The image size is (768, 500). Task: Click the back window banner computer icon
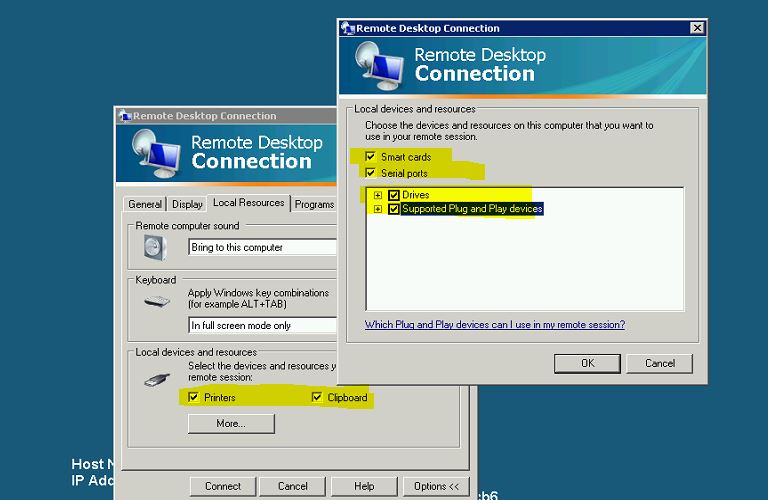(156, 153)
